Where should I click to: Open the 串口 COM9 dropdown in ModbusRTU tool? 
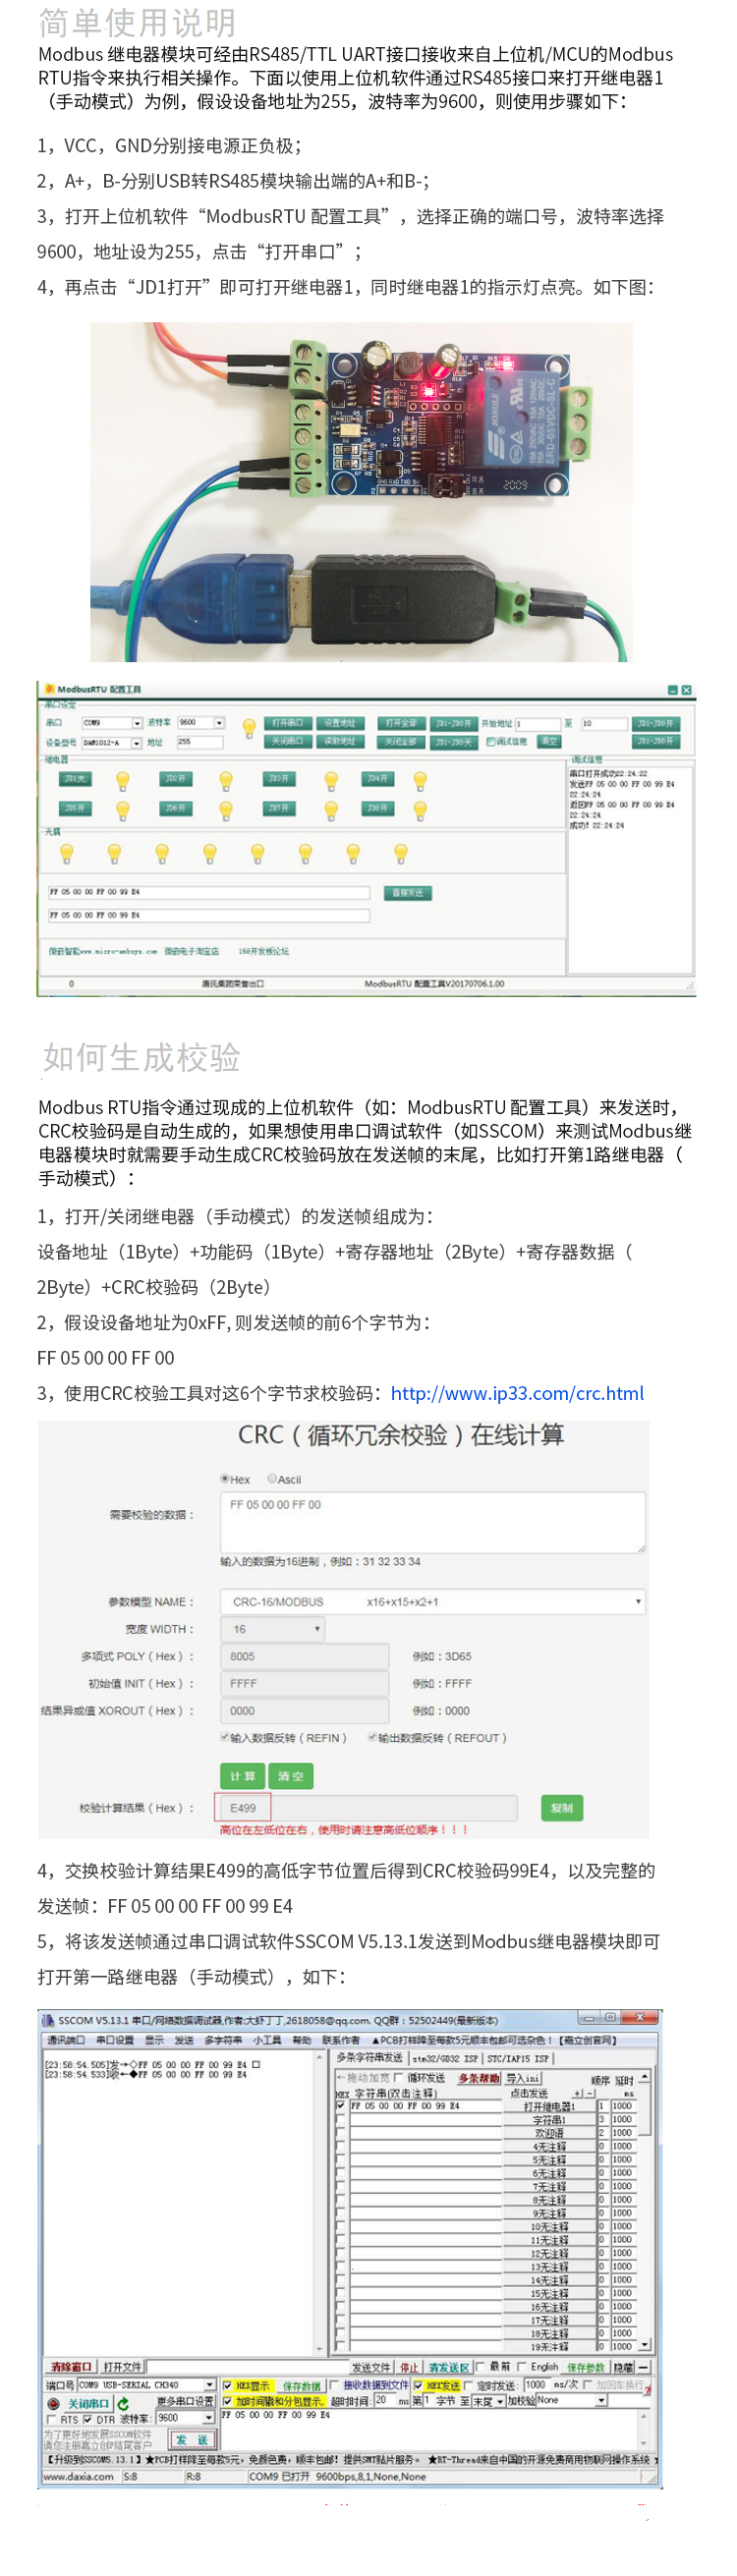click(x=113, y=723)
